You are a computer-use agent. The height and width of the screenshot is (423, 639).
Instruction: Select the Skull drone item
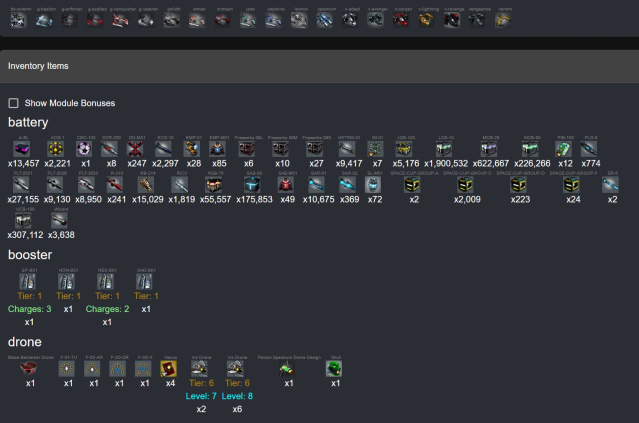[x=335, y=369]
